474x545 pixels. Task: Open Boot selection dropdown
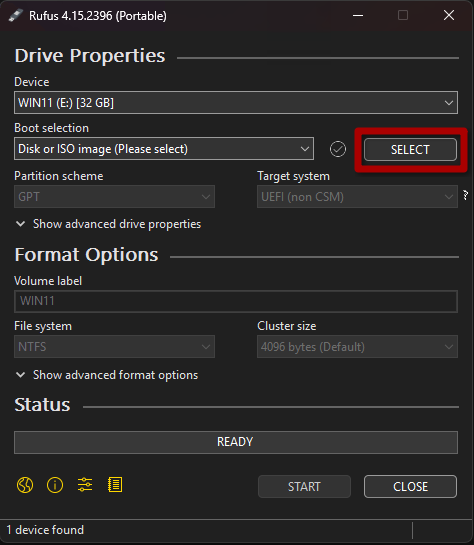pyautogui.click(x=164, y=149)
